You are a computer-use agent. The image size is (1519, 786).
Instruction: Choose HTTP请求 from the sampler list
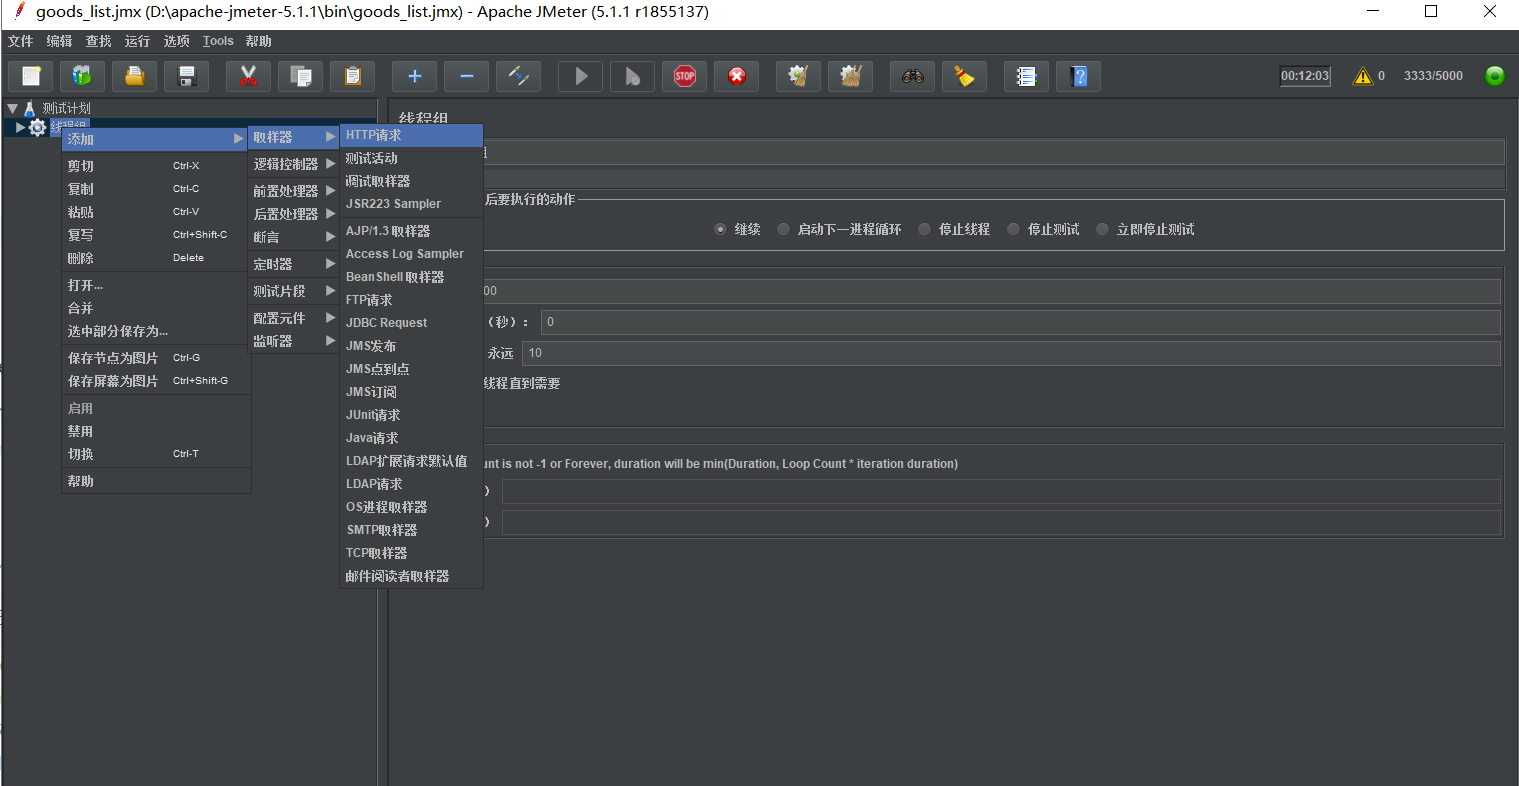[x=411, y=135]
